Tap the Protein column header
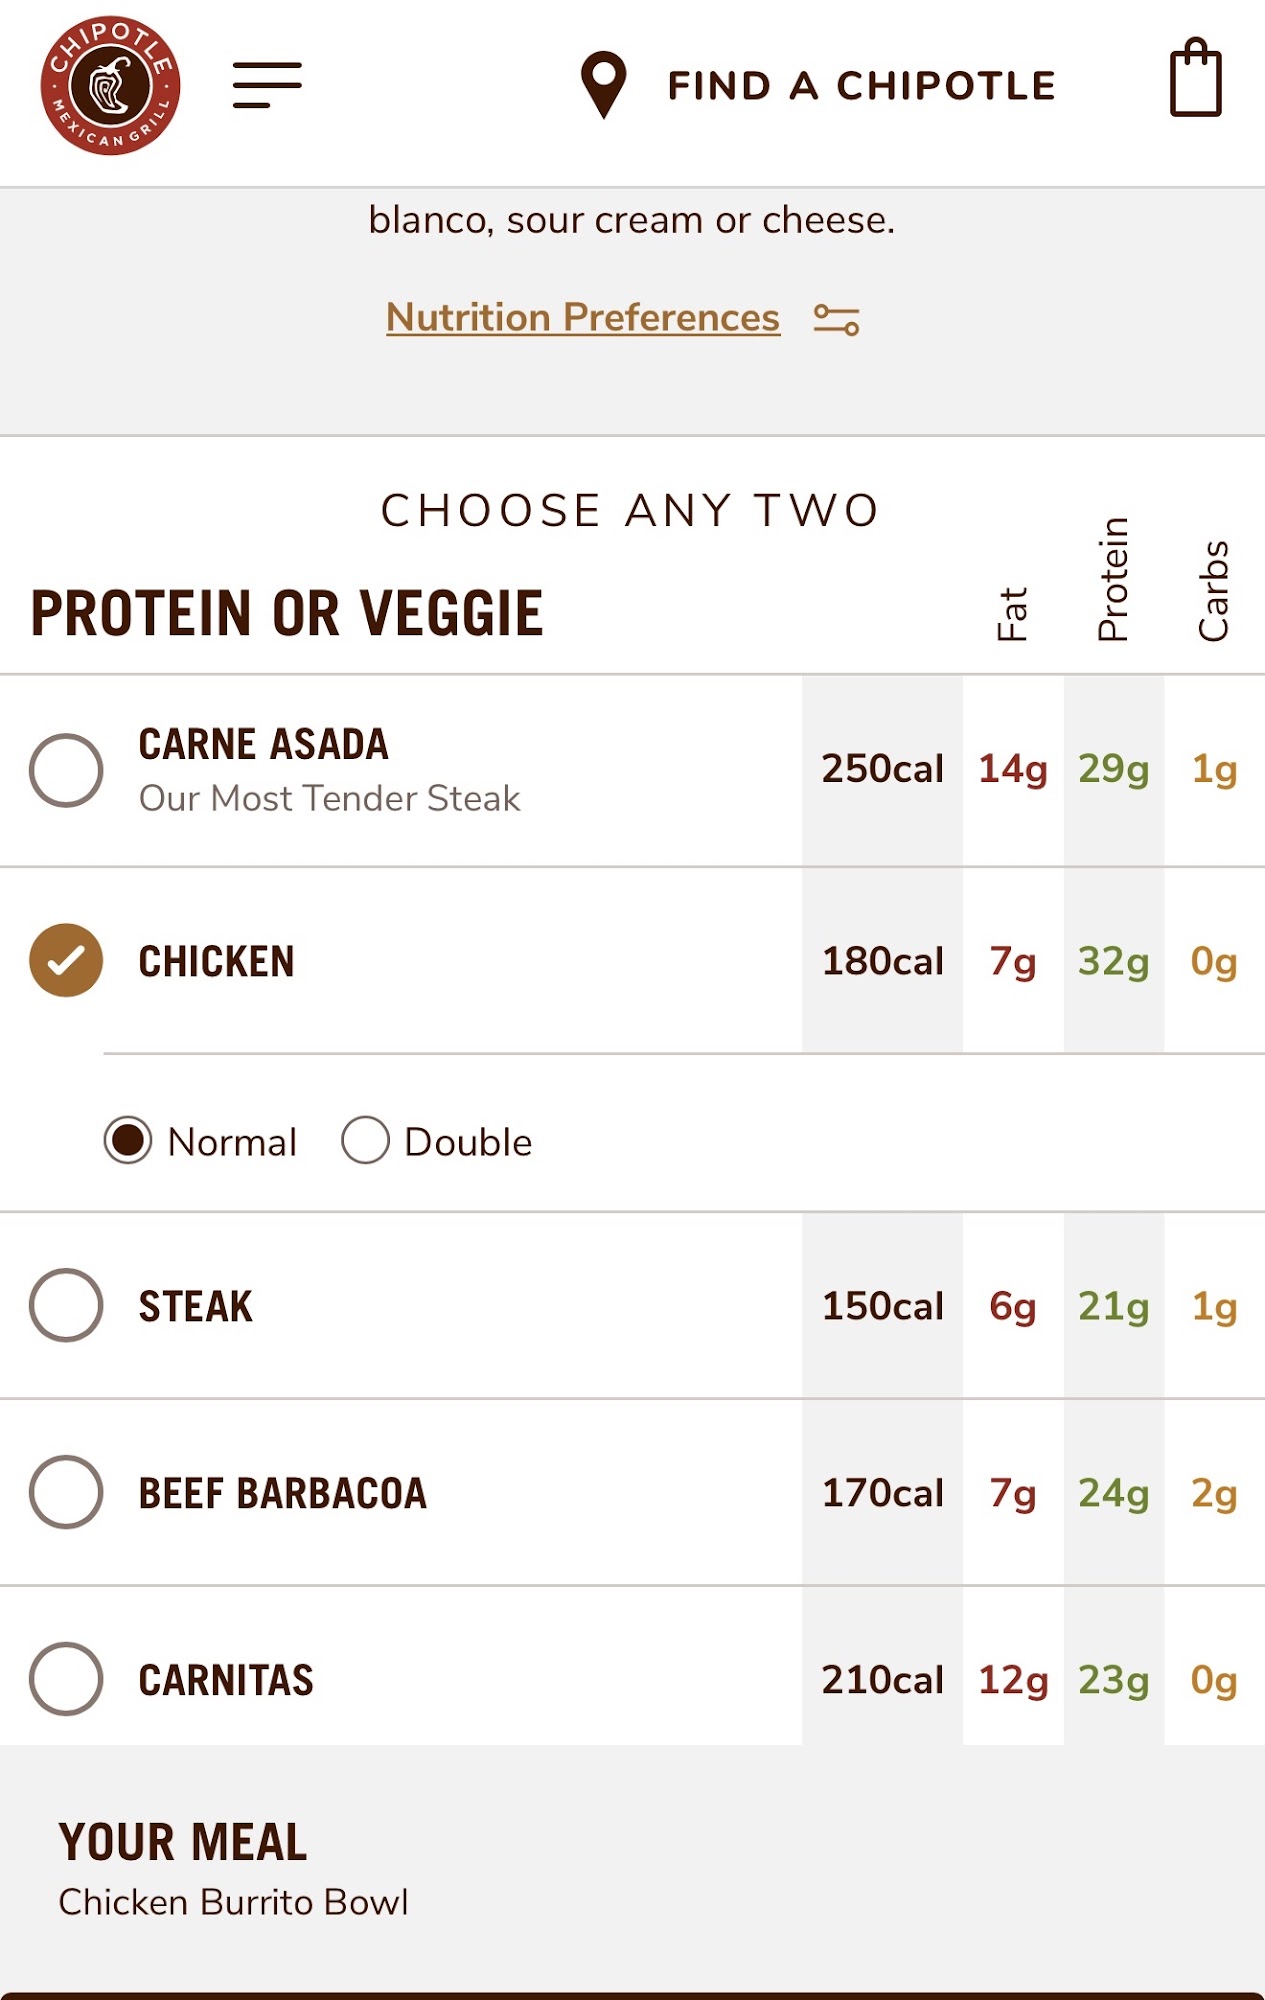The height and width of the screenshot is (2000, 1265). pyautogui.click(x=1113, y=580)
